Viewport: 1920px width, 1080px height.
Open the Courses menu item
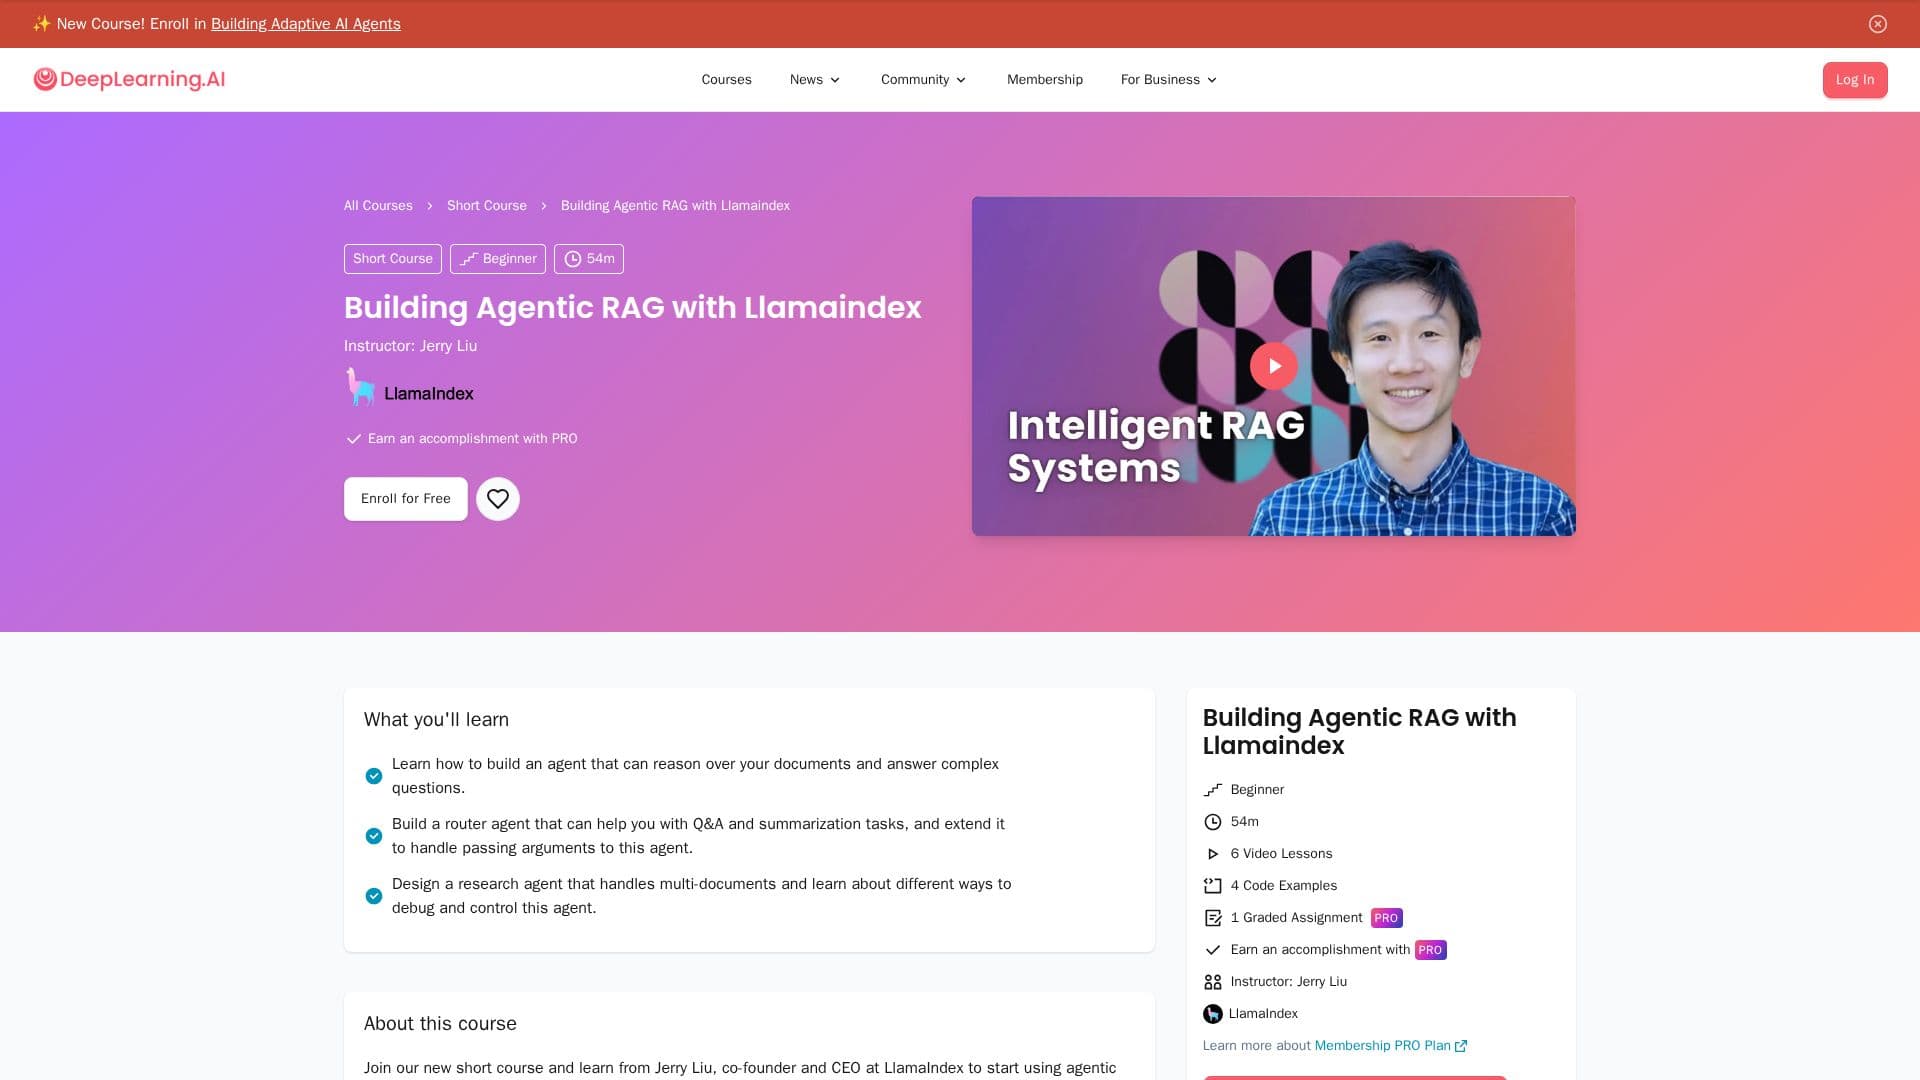[x=726, y=80]
